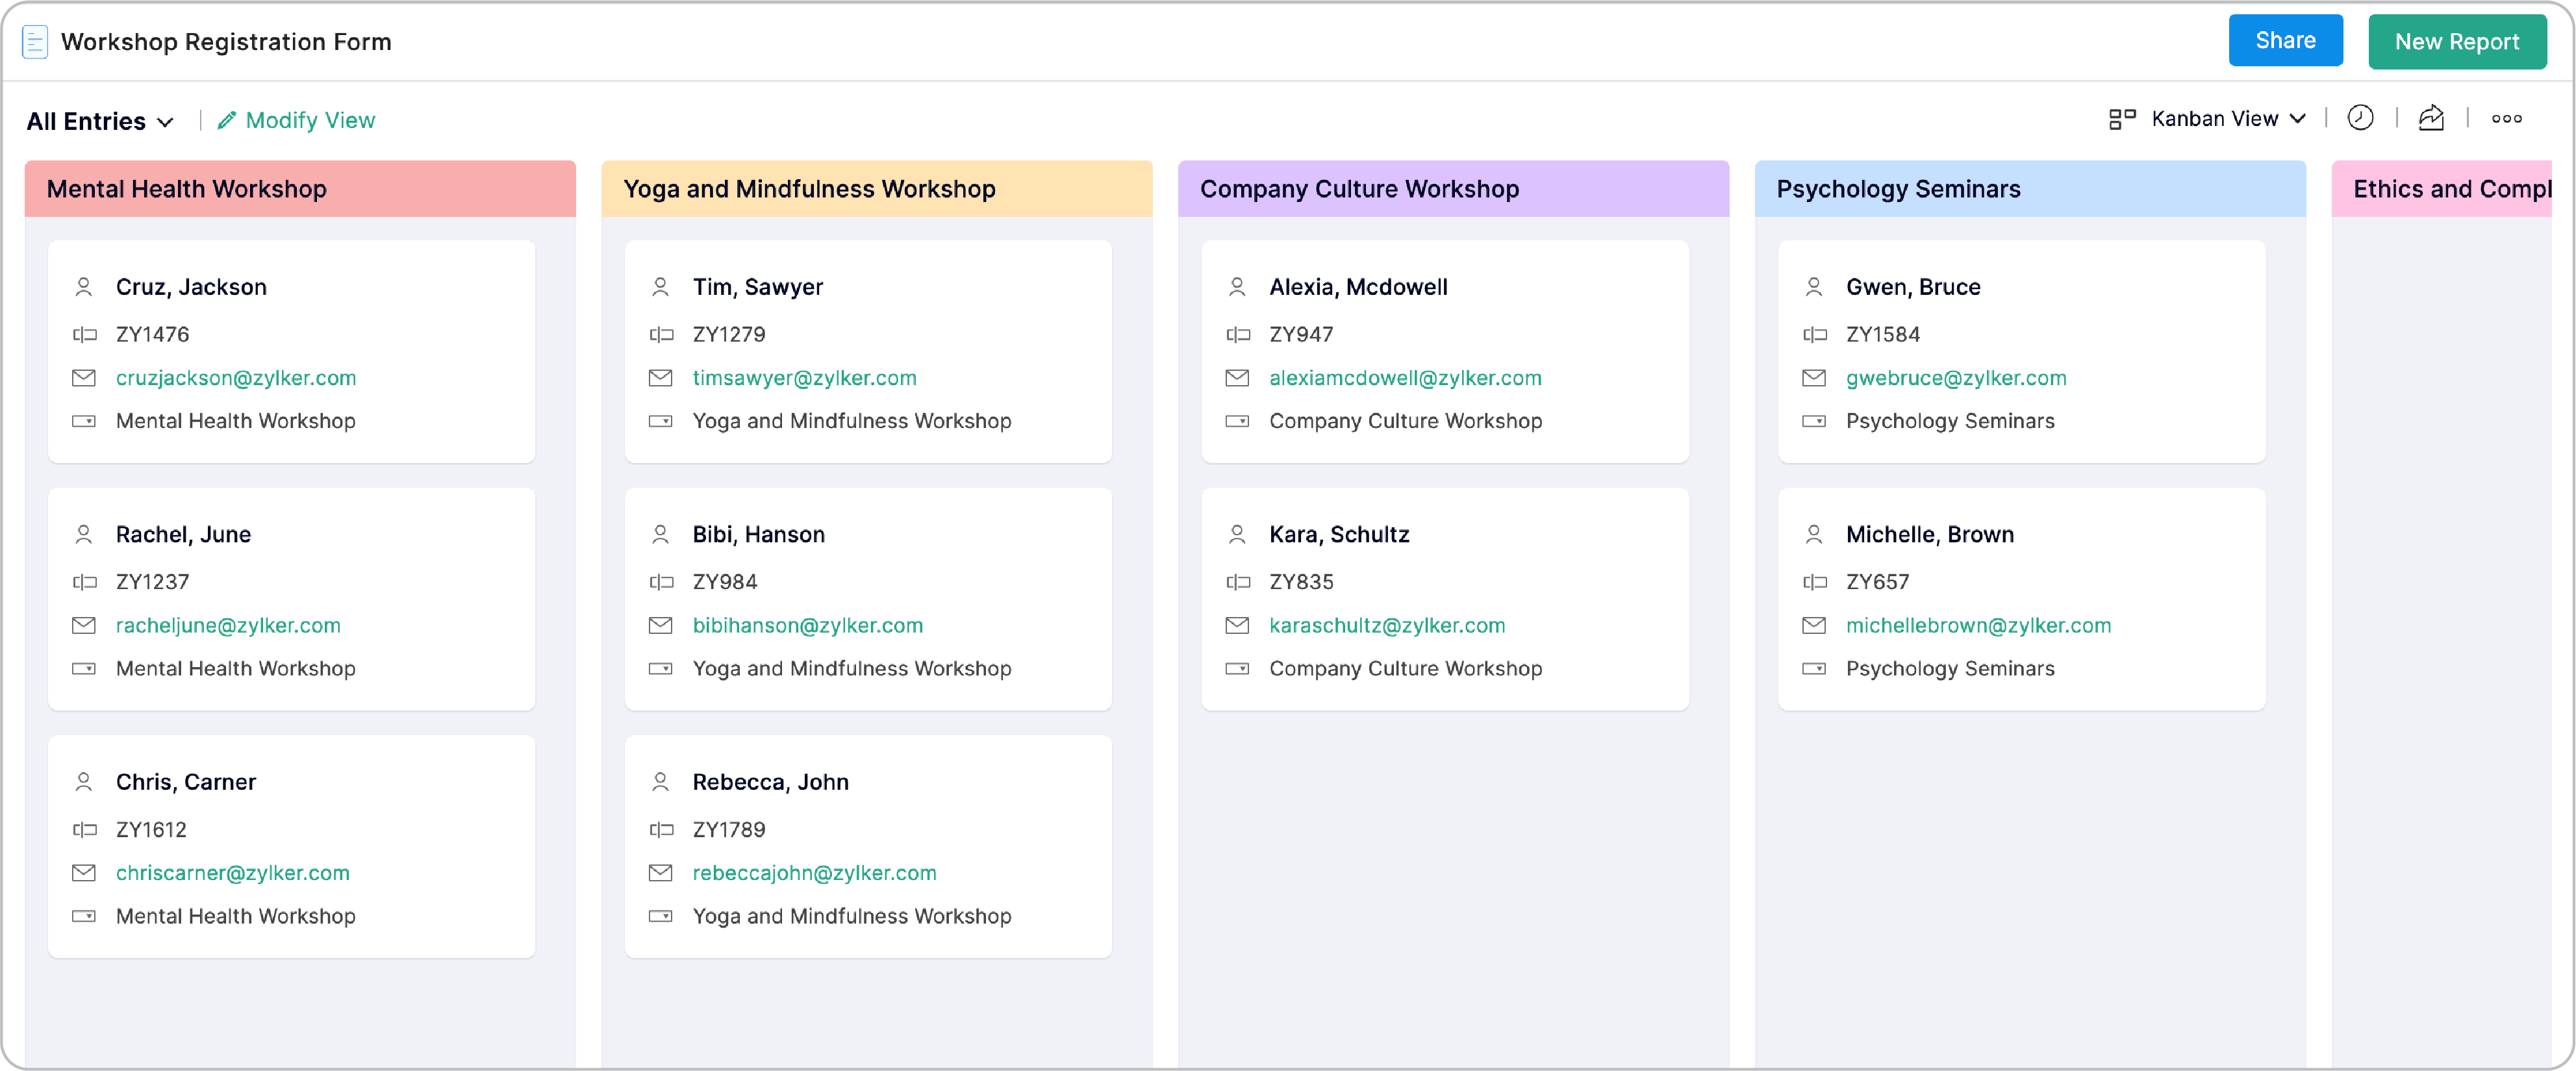Click the ID icon next to ZY1279
This screenshot has width=2576, height=1071.
coord(662,334)
